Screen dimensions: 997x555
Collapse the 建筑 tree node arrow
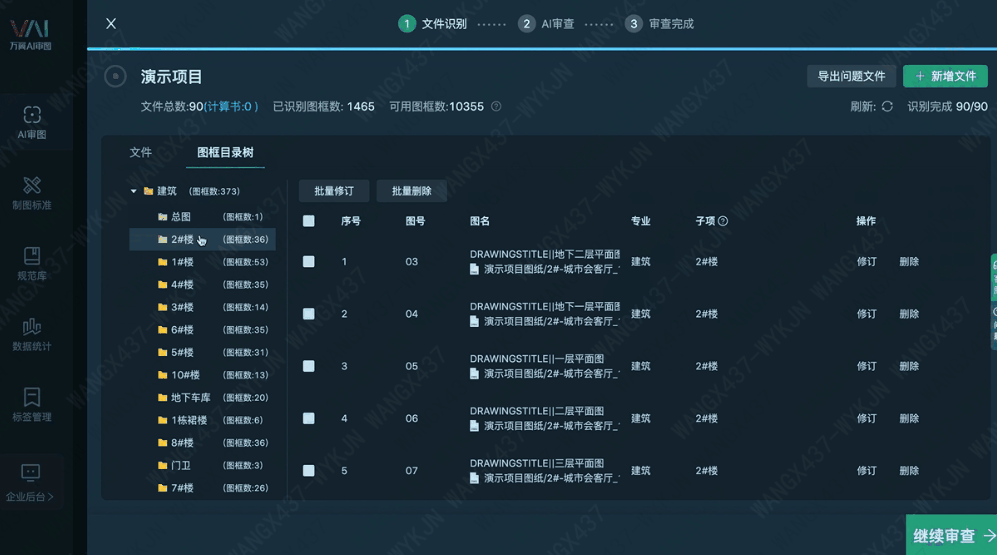point(134,191)
